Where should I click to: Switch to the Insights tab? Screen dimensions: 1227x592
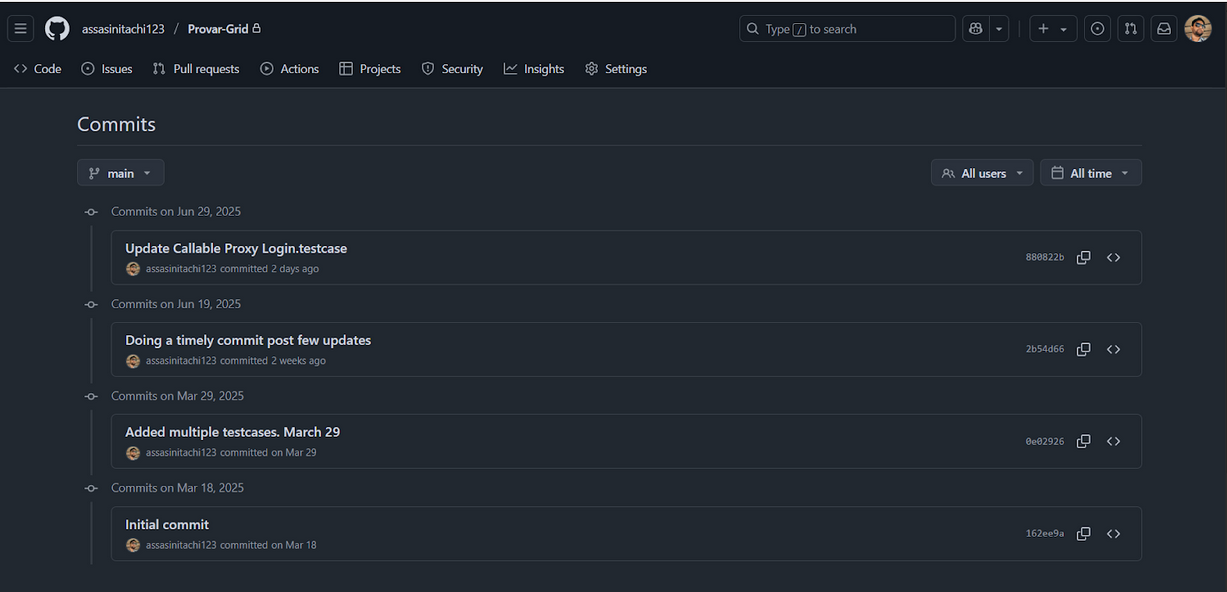(534, 69)
